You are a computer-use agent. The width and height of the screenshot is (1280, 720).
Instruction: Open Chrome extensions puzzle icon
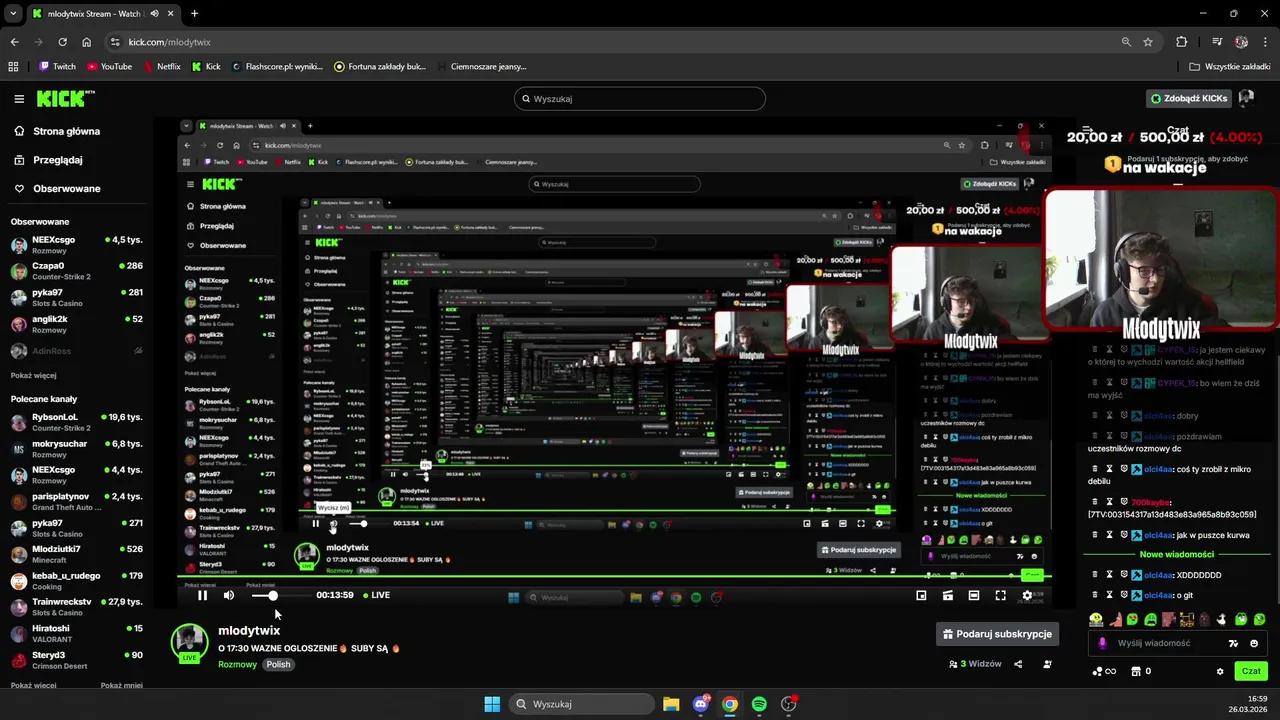point(1182,42)
